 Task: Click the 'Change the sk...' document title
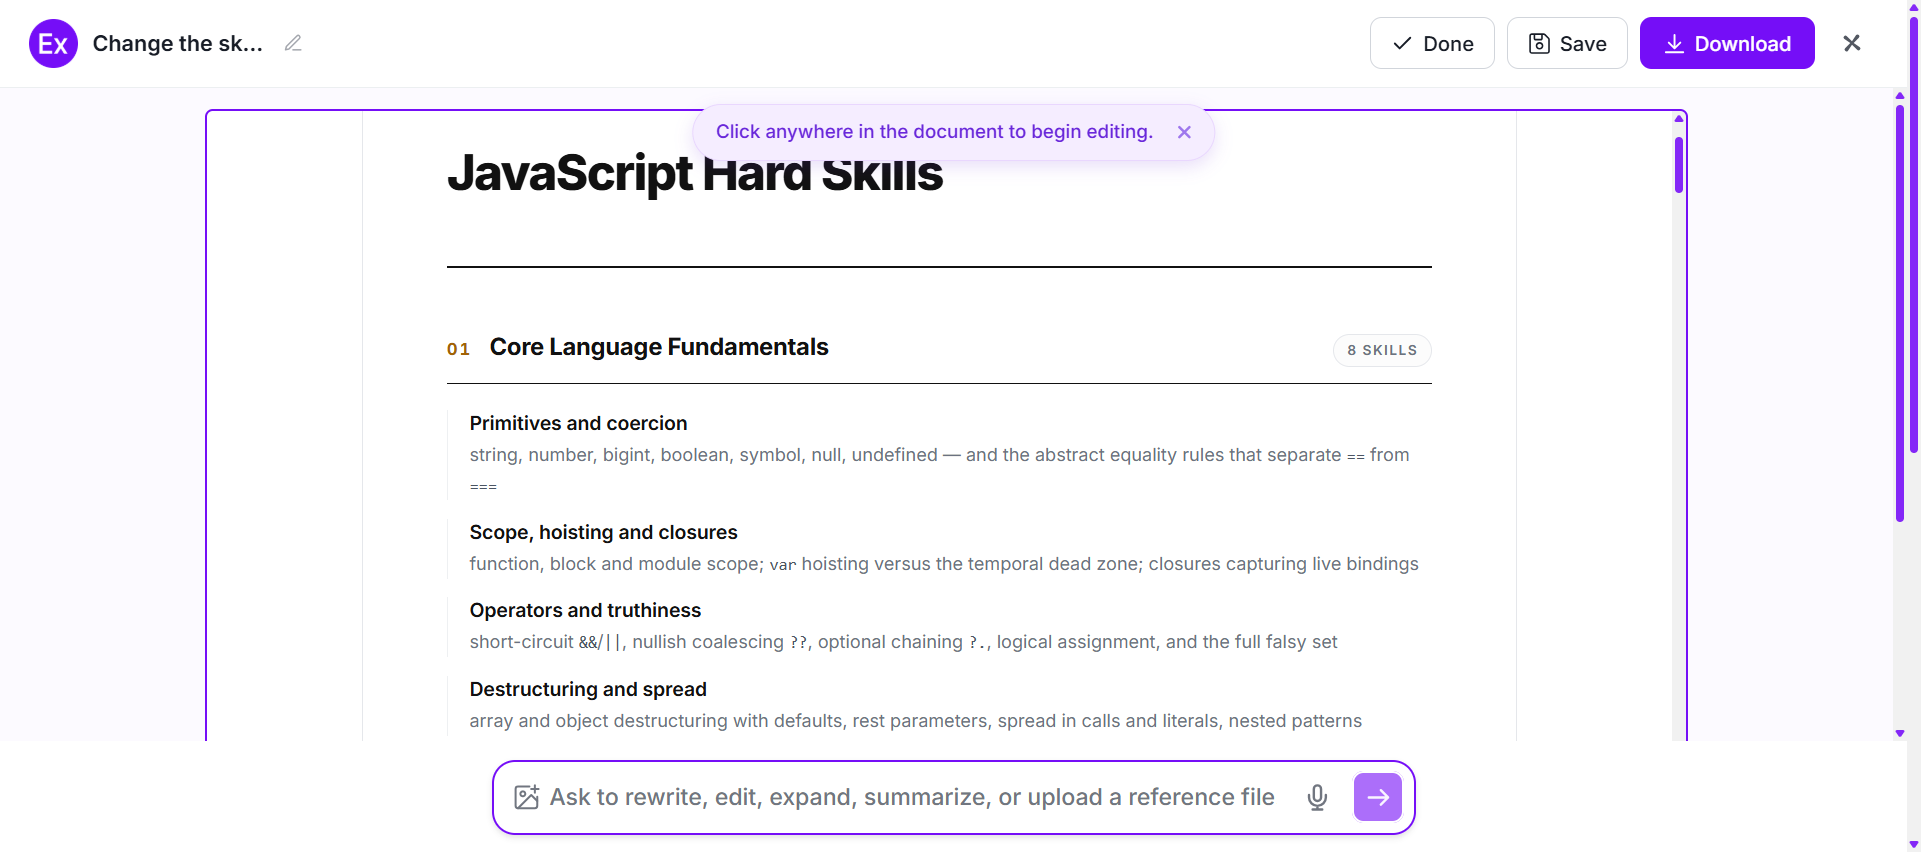tap(178, 44)
